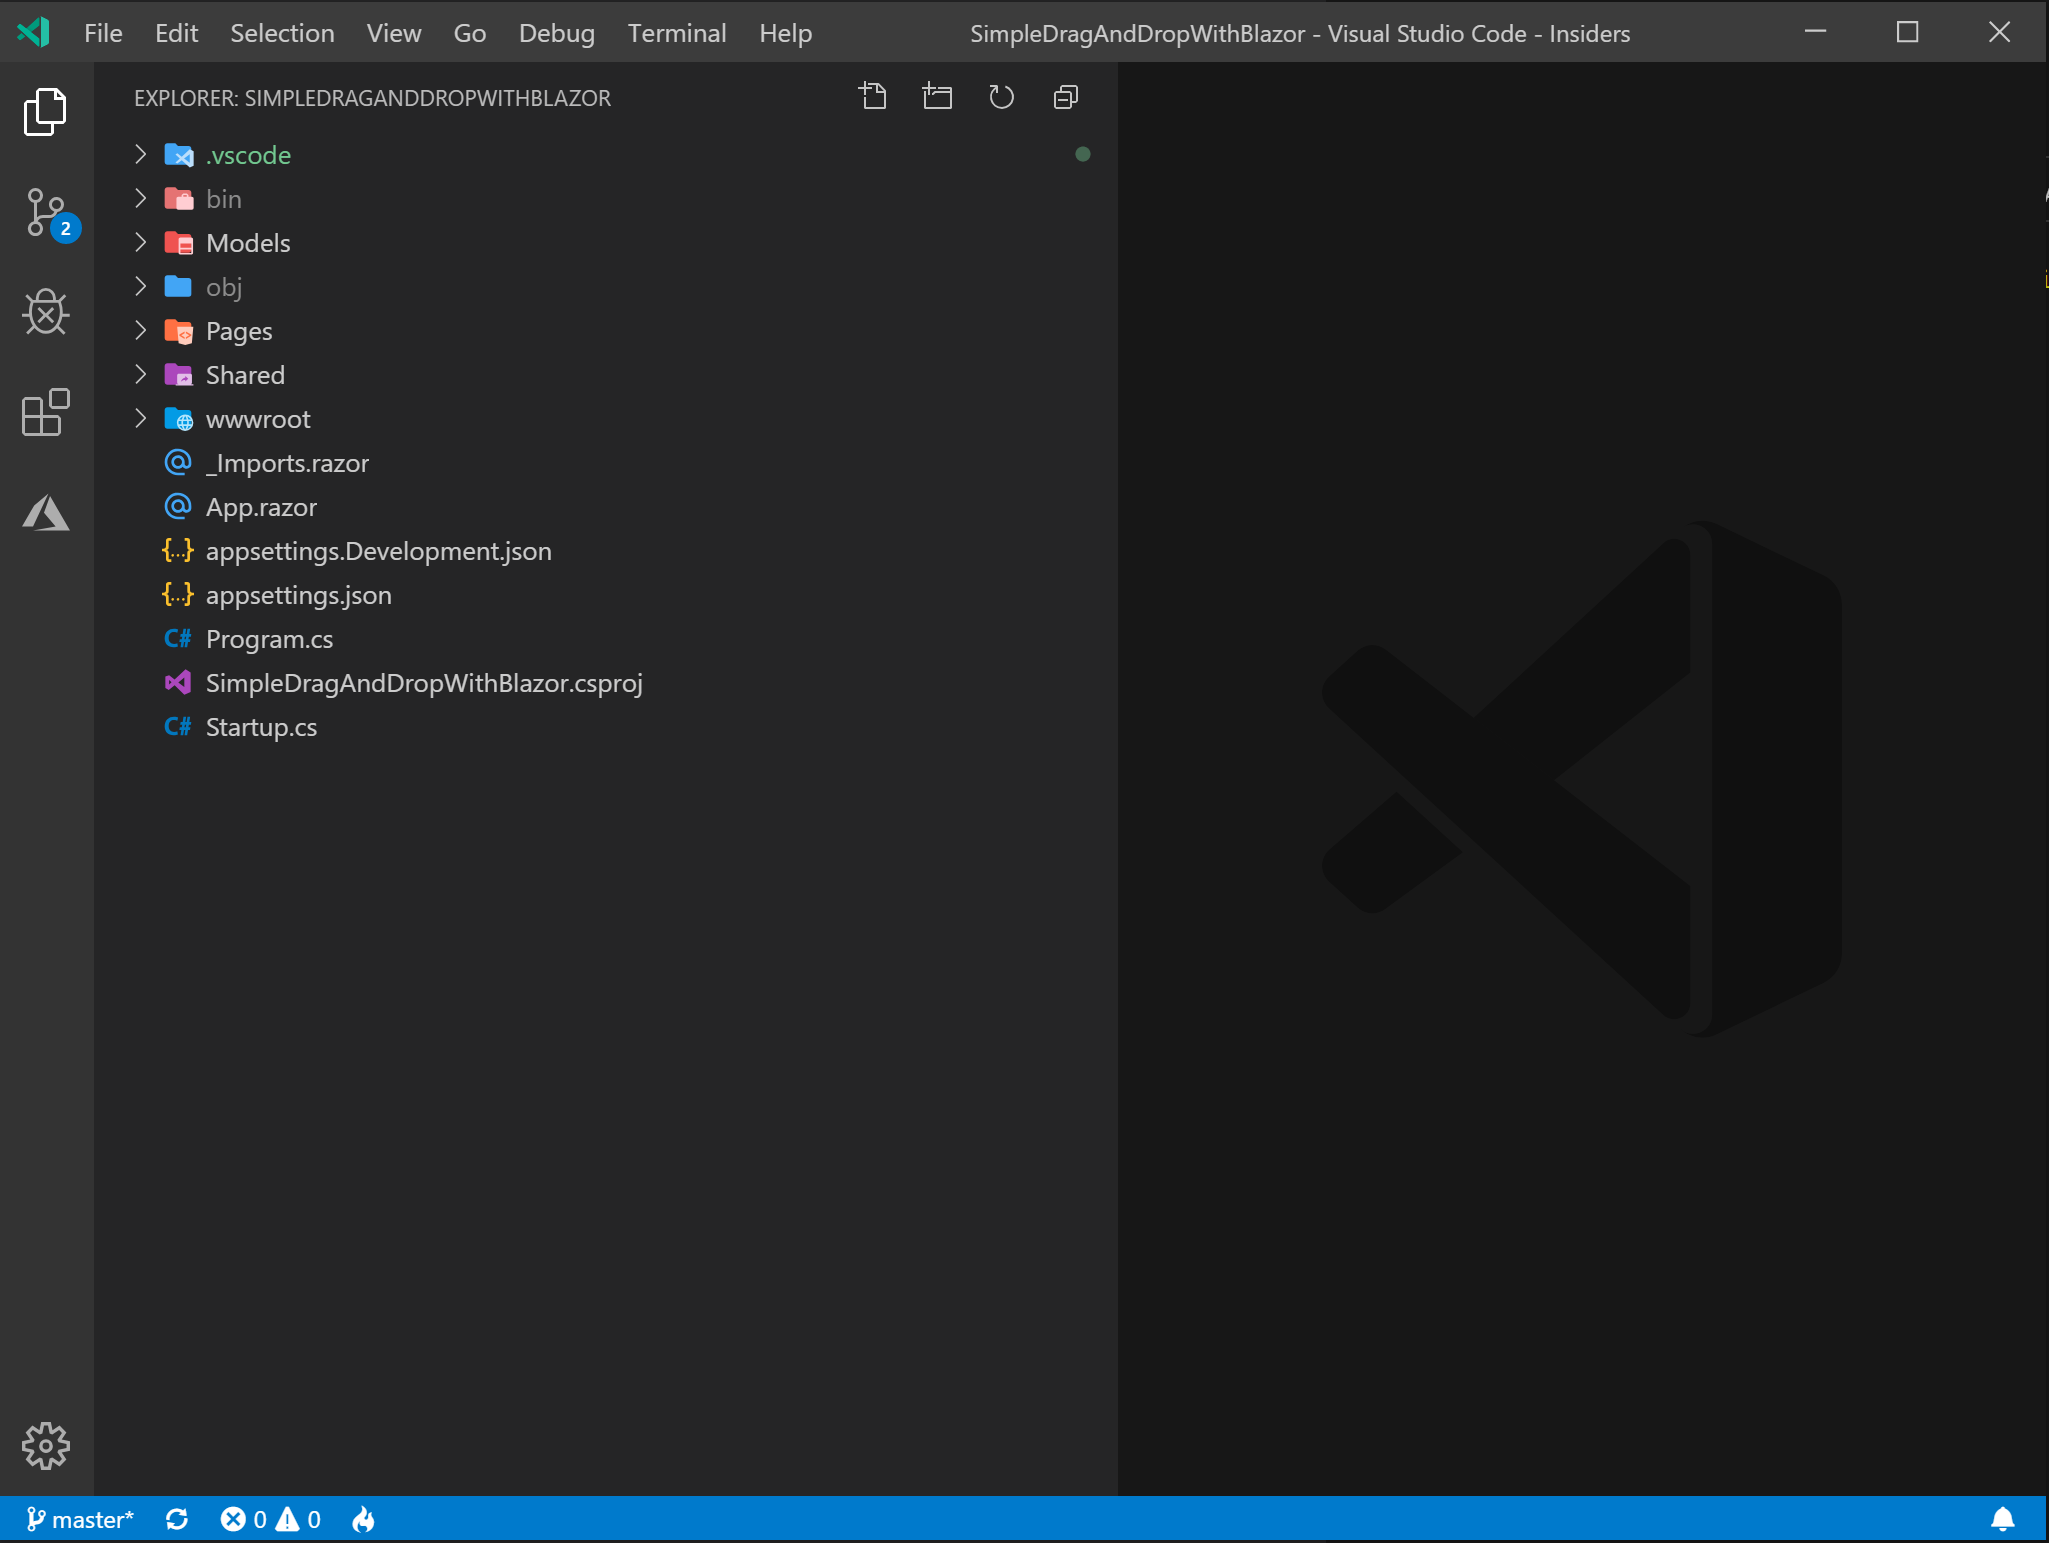Open the View menu
The height and width of the screenshot is (1543, 2049).
point(394,33)
